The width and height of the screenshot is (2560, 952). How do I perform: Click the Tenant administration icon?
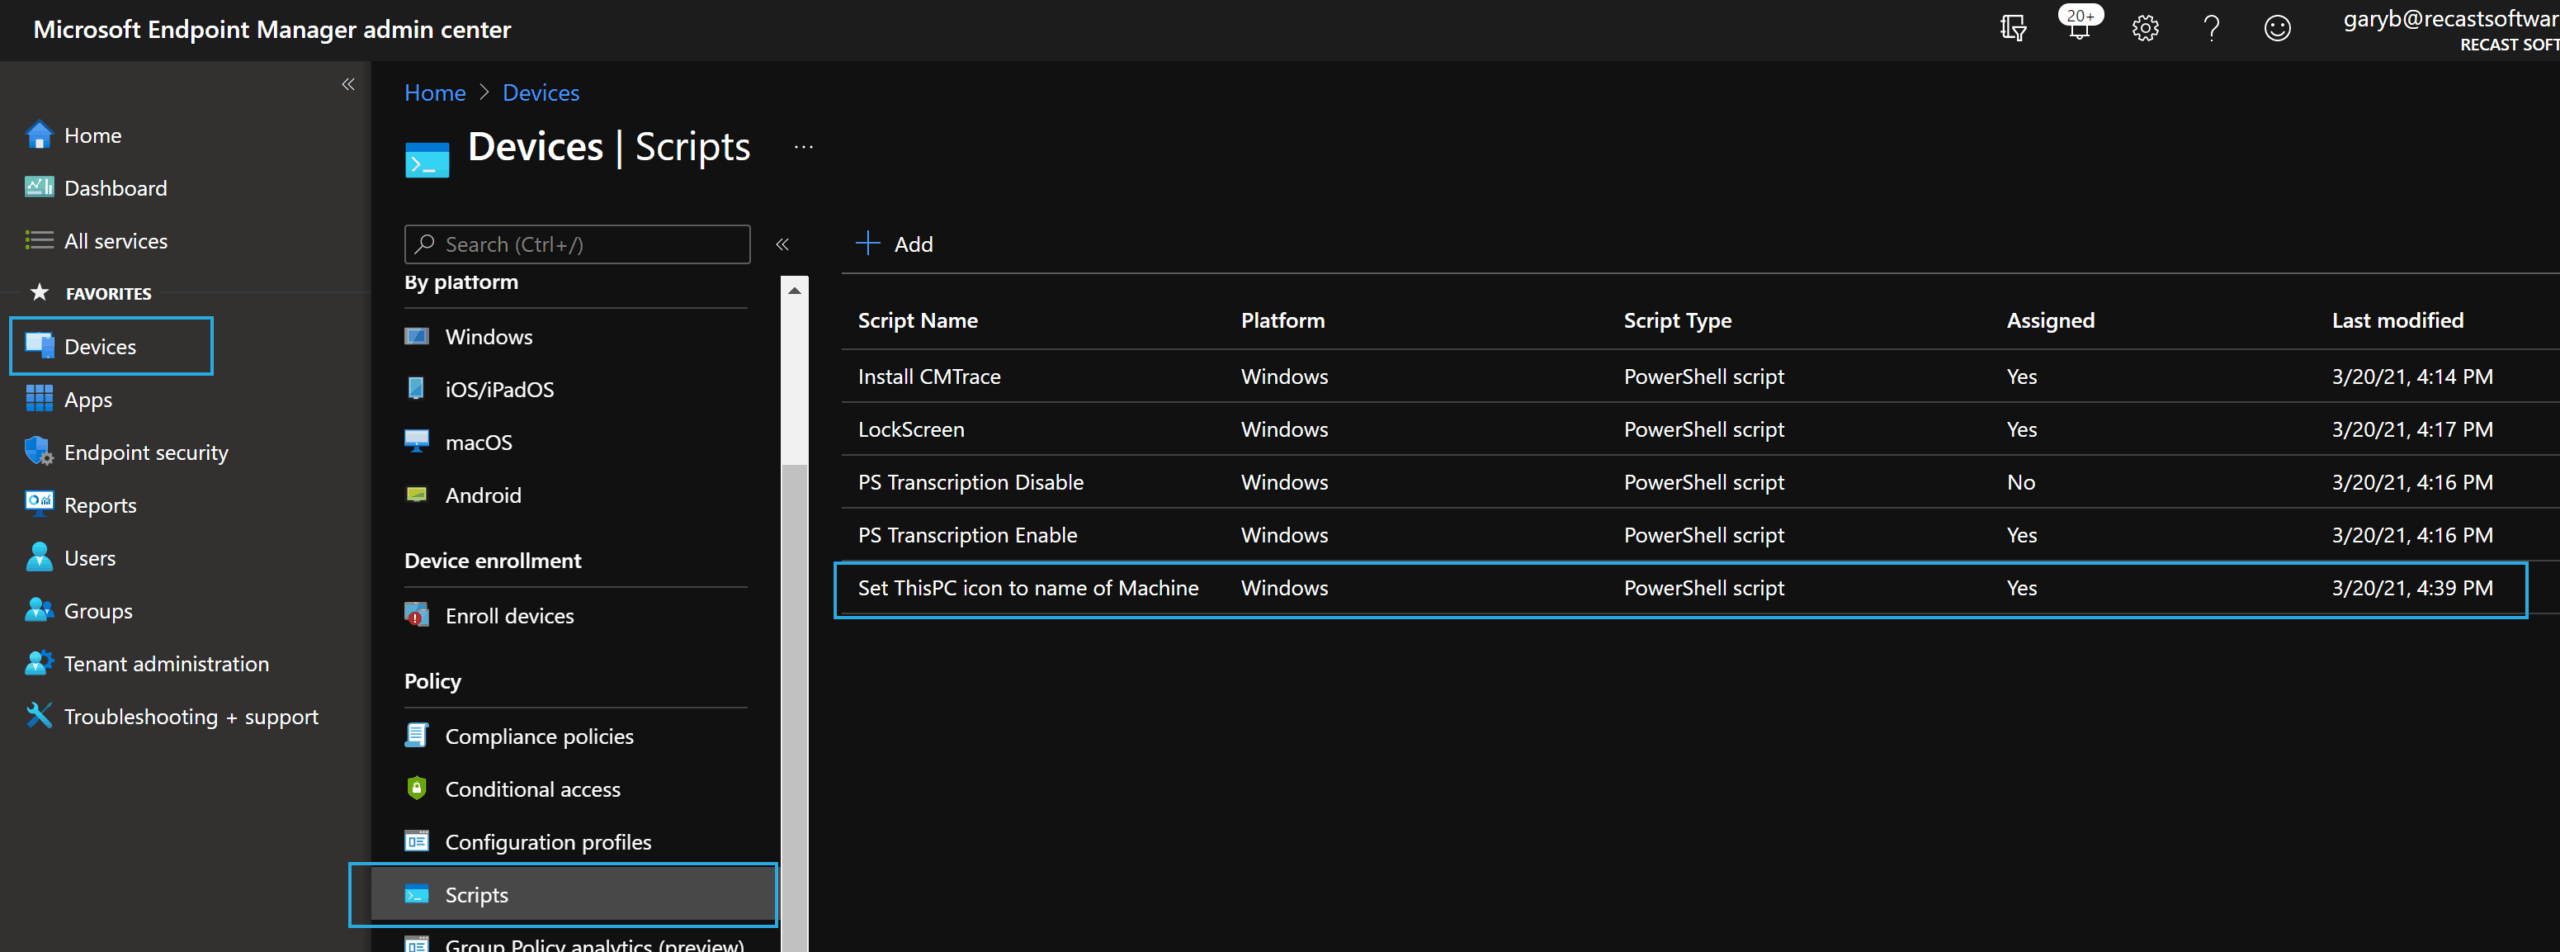[39, 663]
